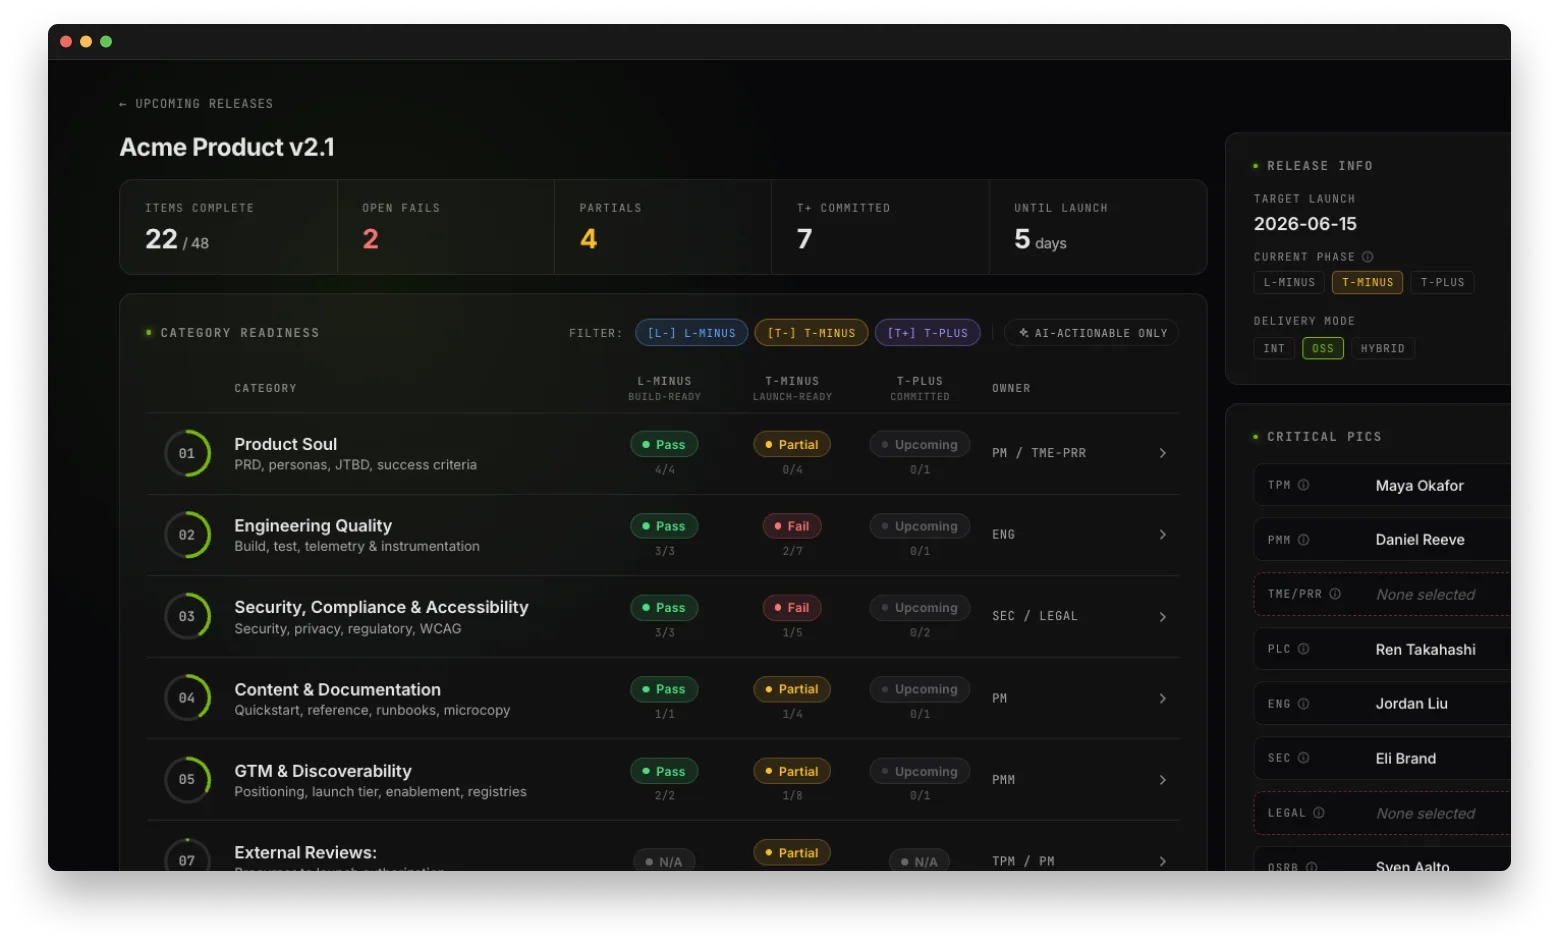
Task: Open SEC selector showing Eli Brand
Action: coord(1382,758)
